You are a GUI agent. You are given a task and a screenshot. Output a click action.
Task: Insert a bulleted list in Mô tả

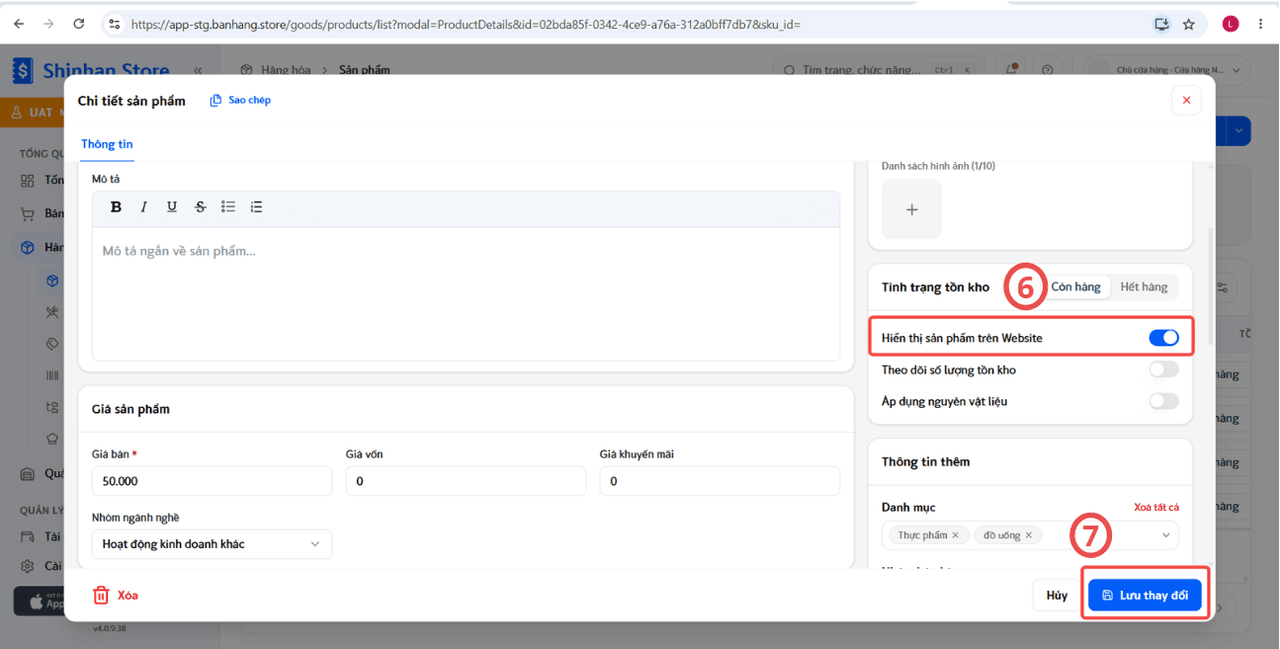click(228, 207)
